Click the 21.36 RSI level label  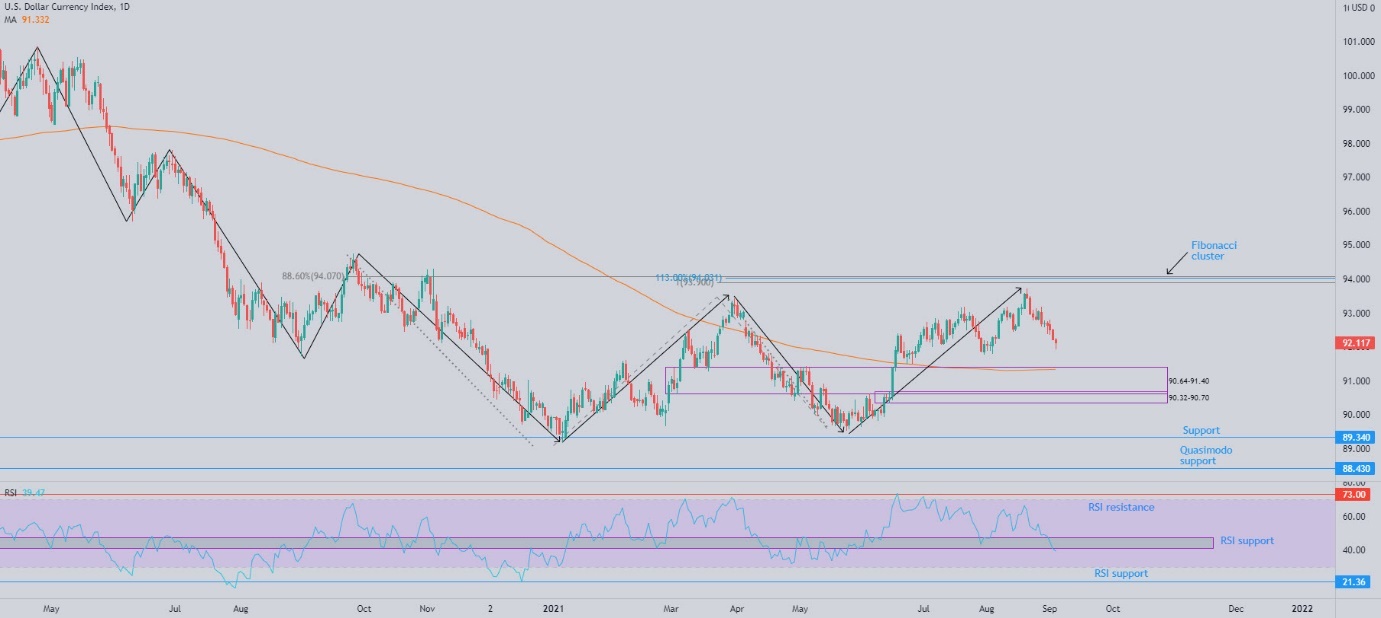pyautogui.click(x=1354, y=582)
